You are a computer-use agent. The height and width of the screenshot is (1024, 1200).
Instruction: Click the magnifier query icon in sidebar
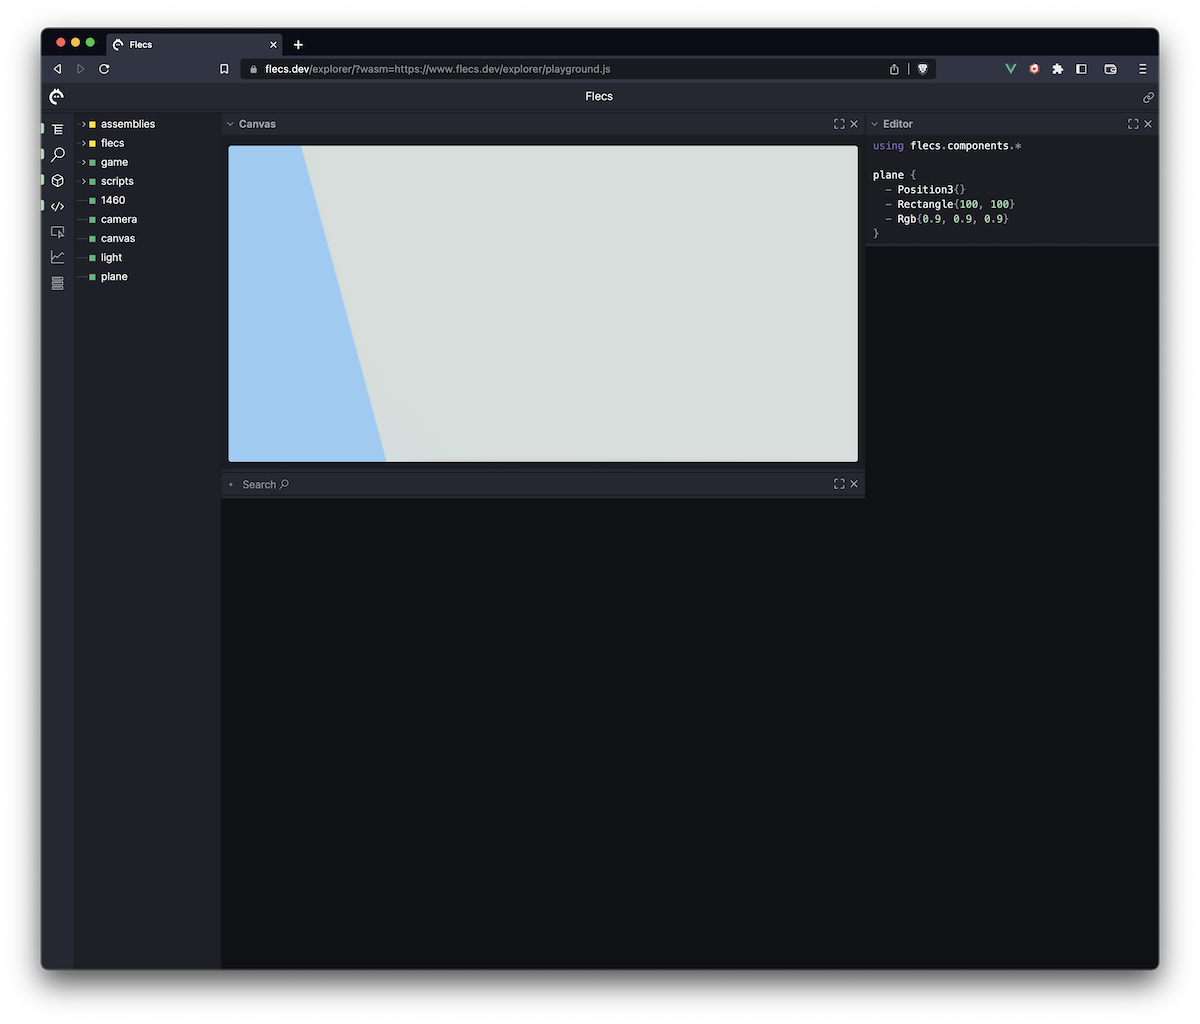tap(57, 155)
